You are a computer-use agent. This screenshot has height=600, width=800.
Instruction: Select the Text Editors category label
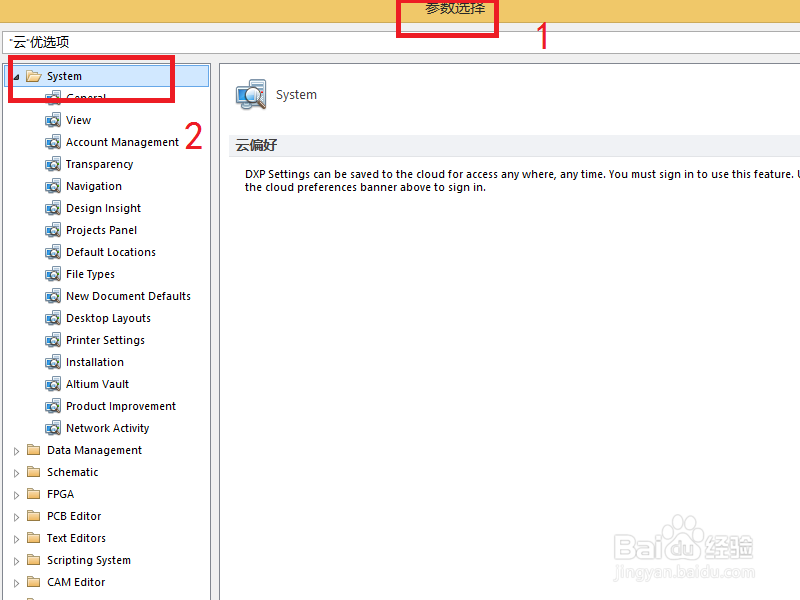coord(77,538)
